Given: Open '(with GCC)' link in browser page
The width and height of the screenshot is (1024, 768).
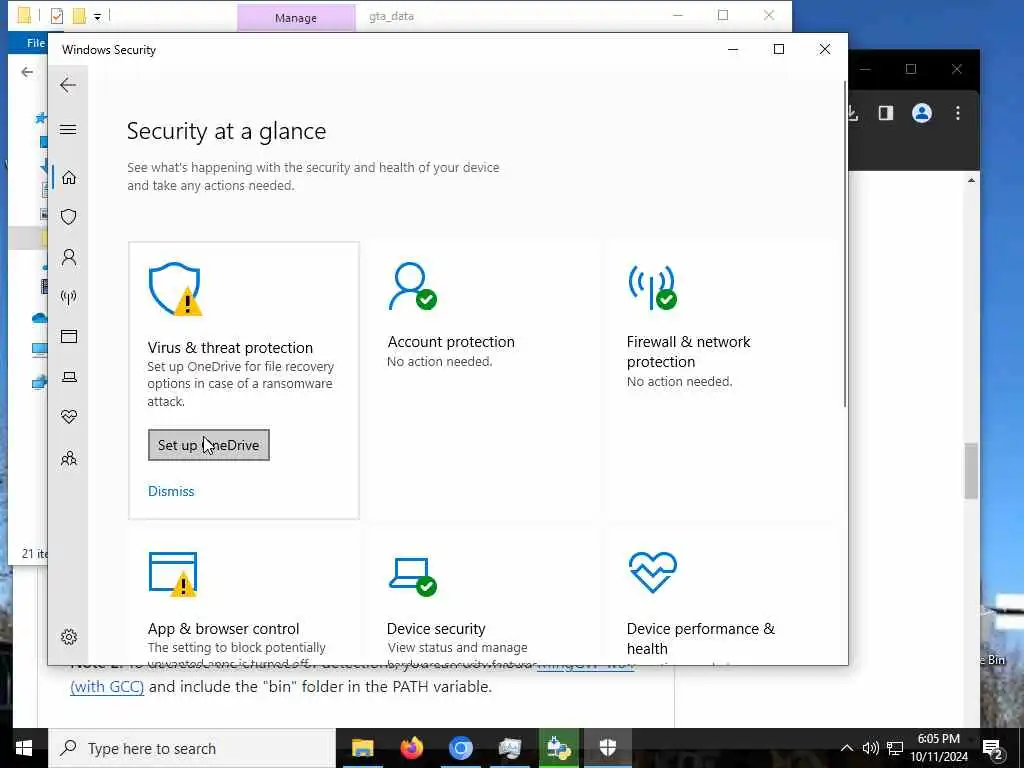Looking at the screenshot, I should click(x=107, y=686).
